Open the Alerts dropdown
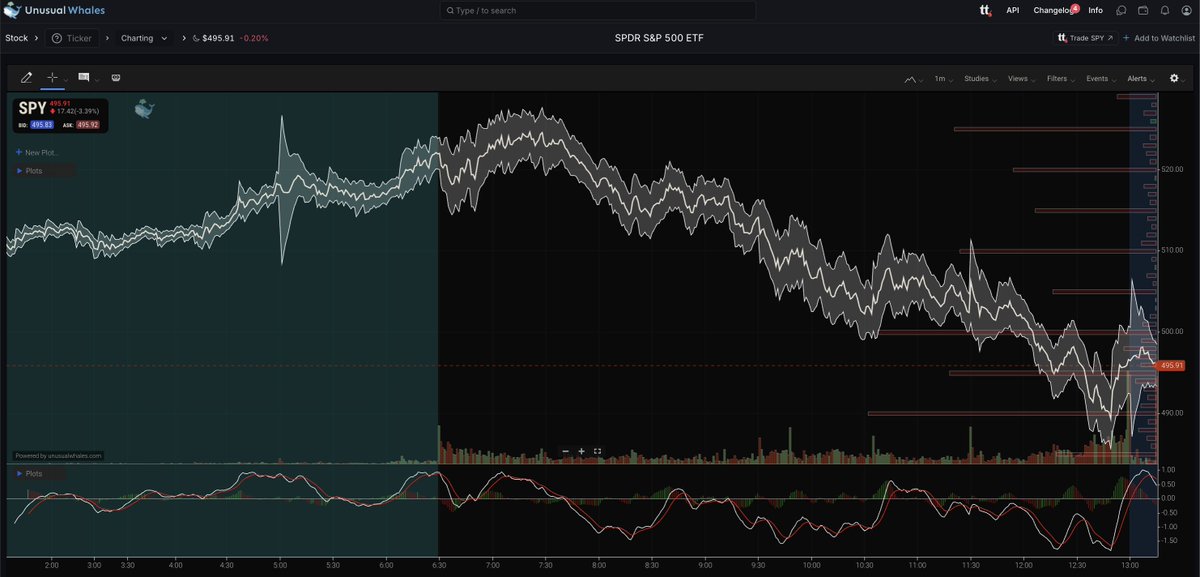This screenshot has width=1200, height=577. 1141,78
